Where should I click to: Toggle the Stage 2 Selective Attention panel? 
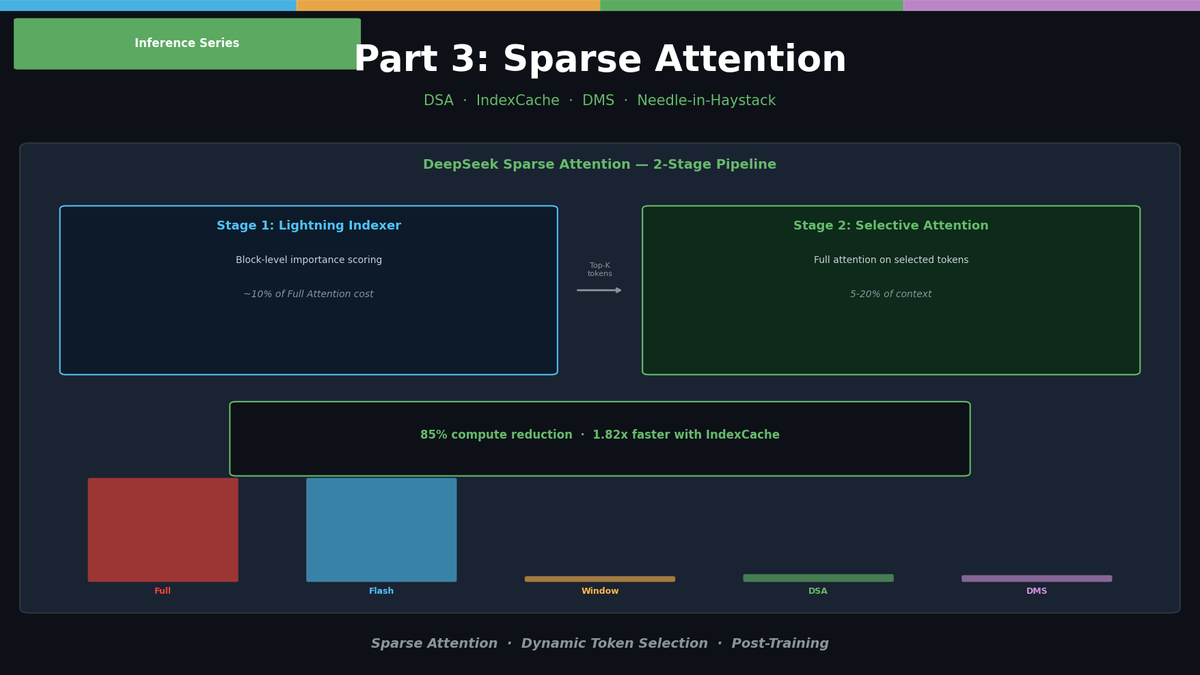(890, 289)
